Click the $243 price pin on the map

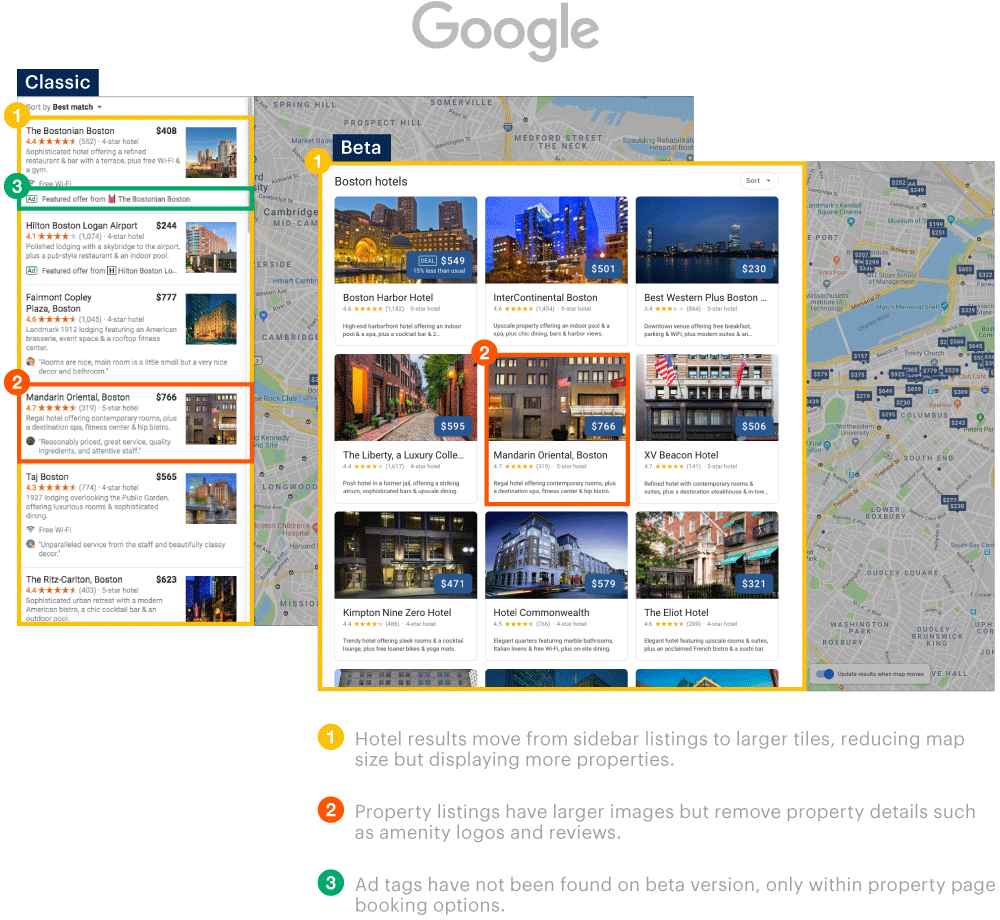point(958,423)
